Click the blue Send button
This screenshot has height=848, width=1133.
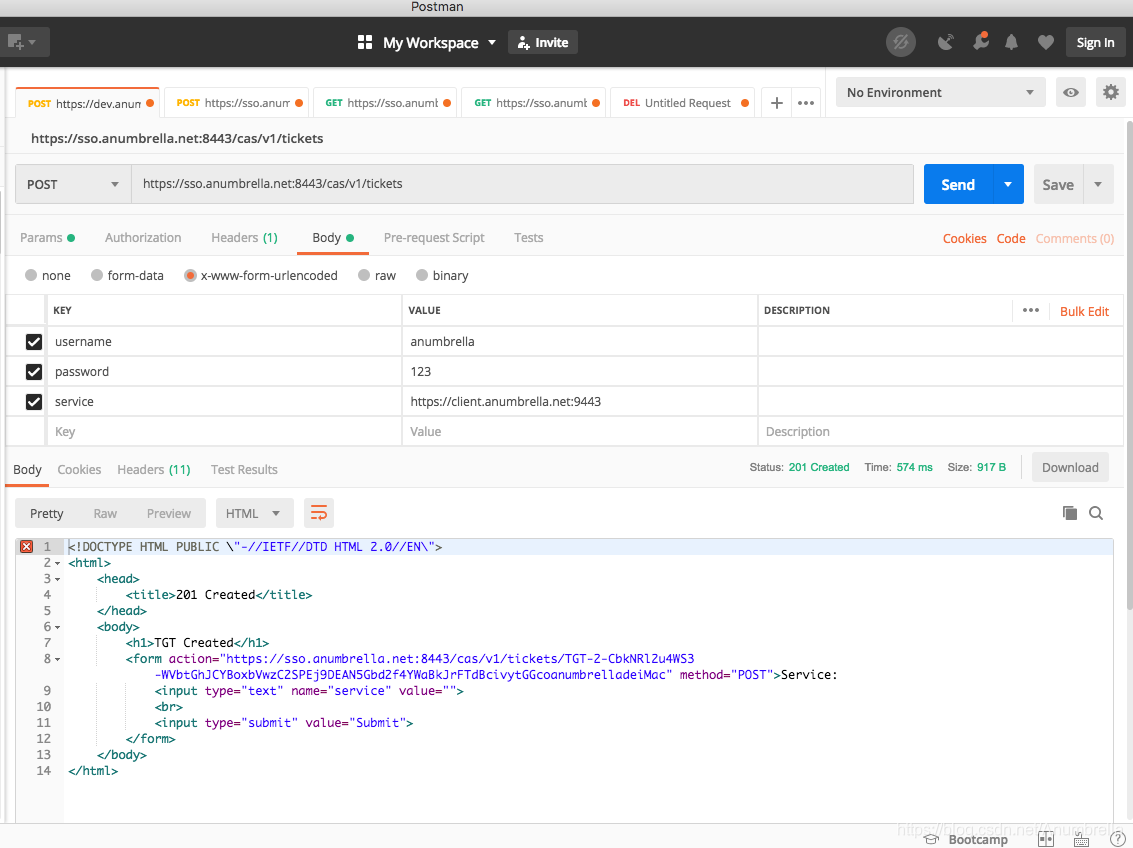958,185
